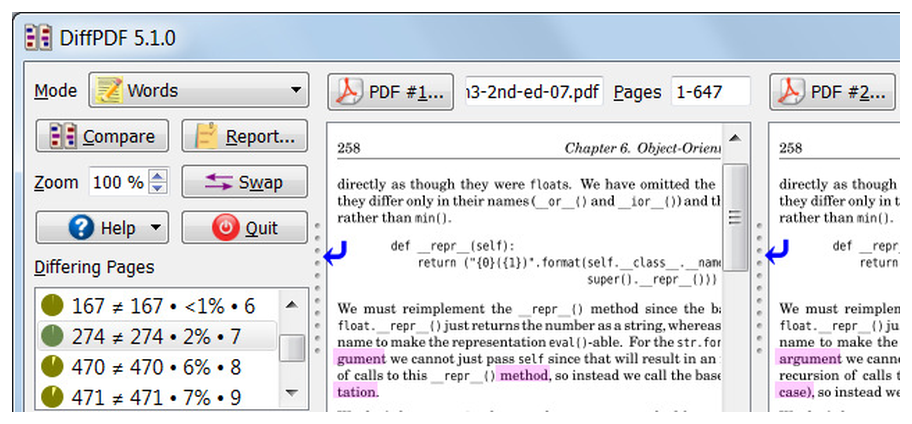Click pie icon beside page 167 entry
912x424 pixels.
(52, 305)
